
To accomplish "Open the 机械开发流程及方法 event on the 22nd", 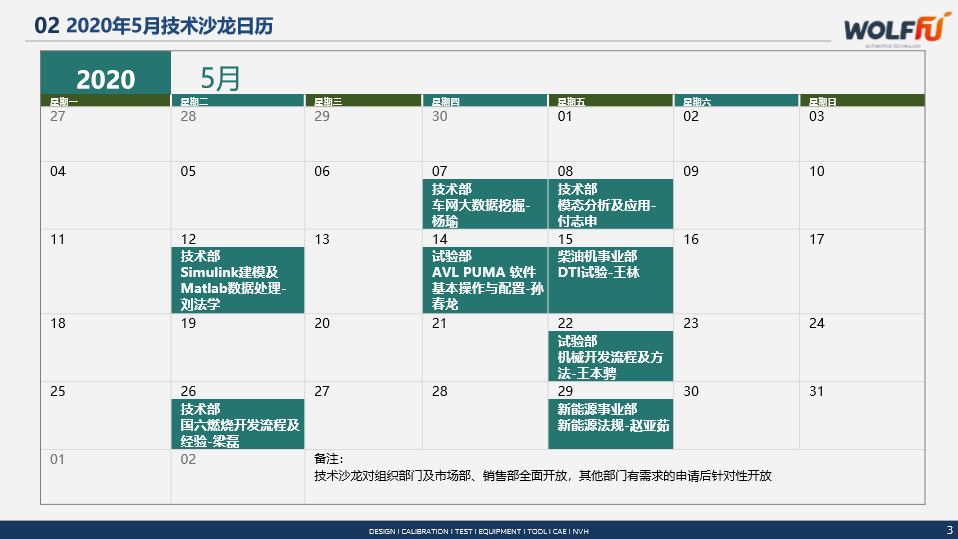I will pos(610,357).
